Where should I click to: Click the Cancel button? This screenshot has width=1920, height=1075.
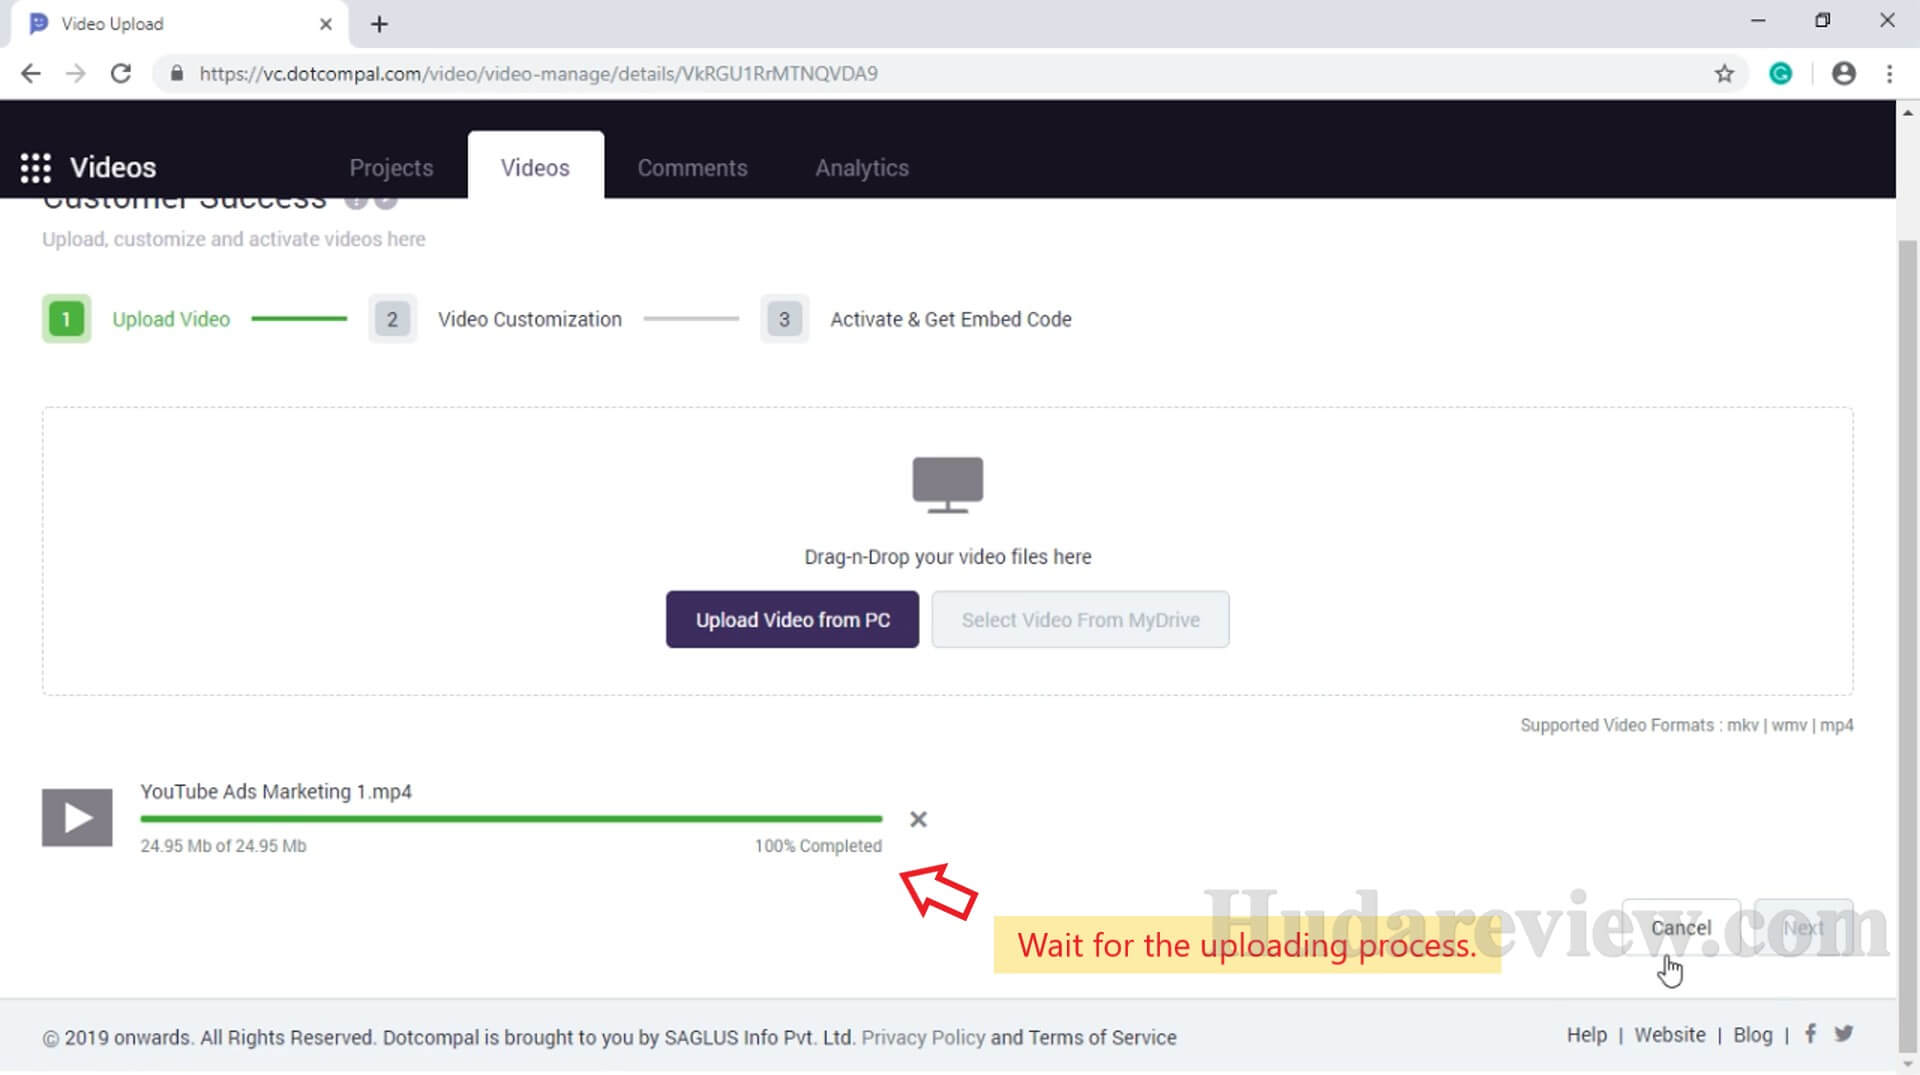pos(1681,928)
